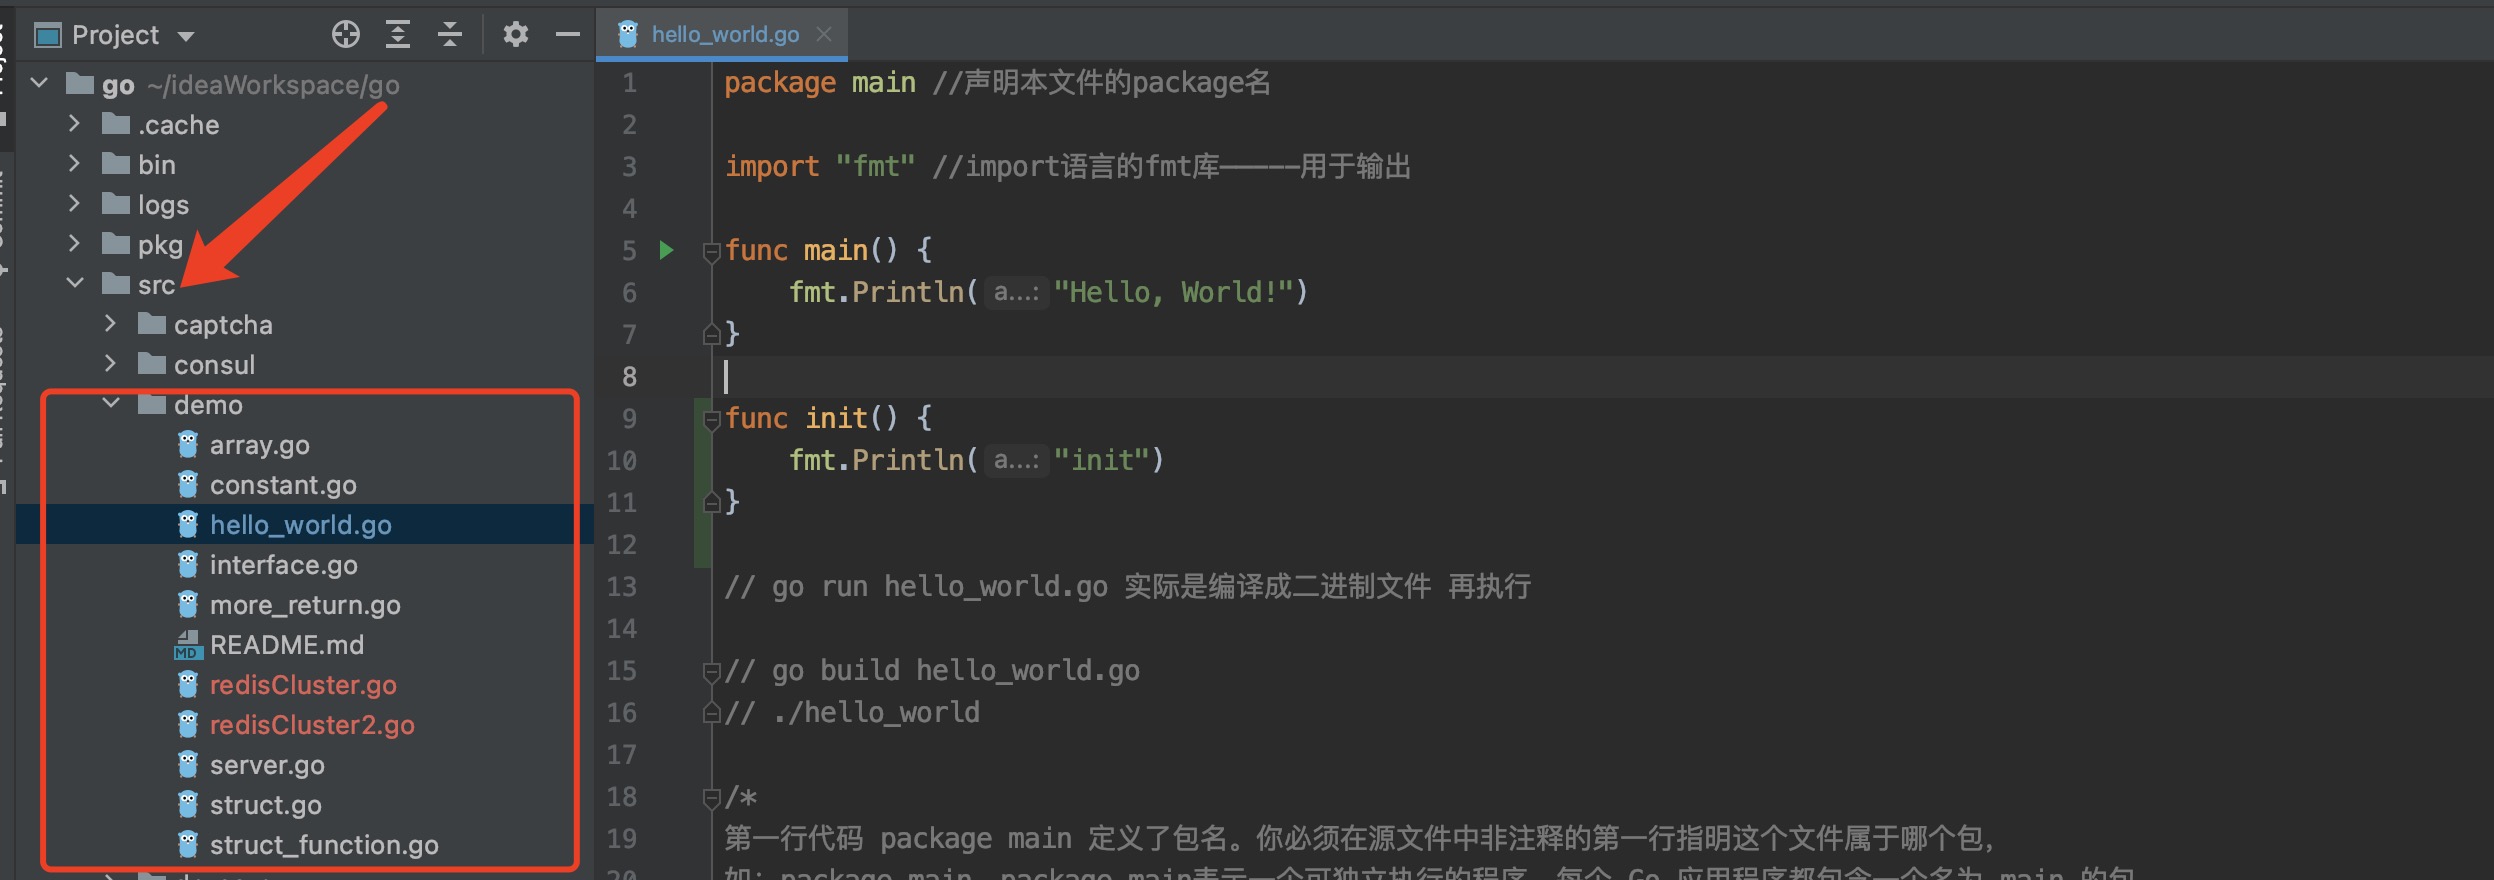
Task: Select the bin folder name
Action: [157, 165]
